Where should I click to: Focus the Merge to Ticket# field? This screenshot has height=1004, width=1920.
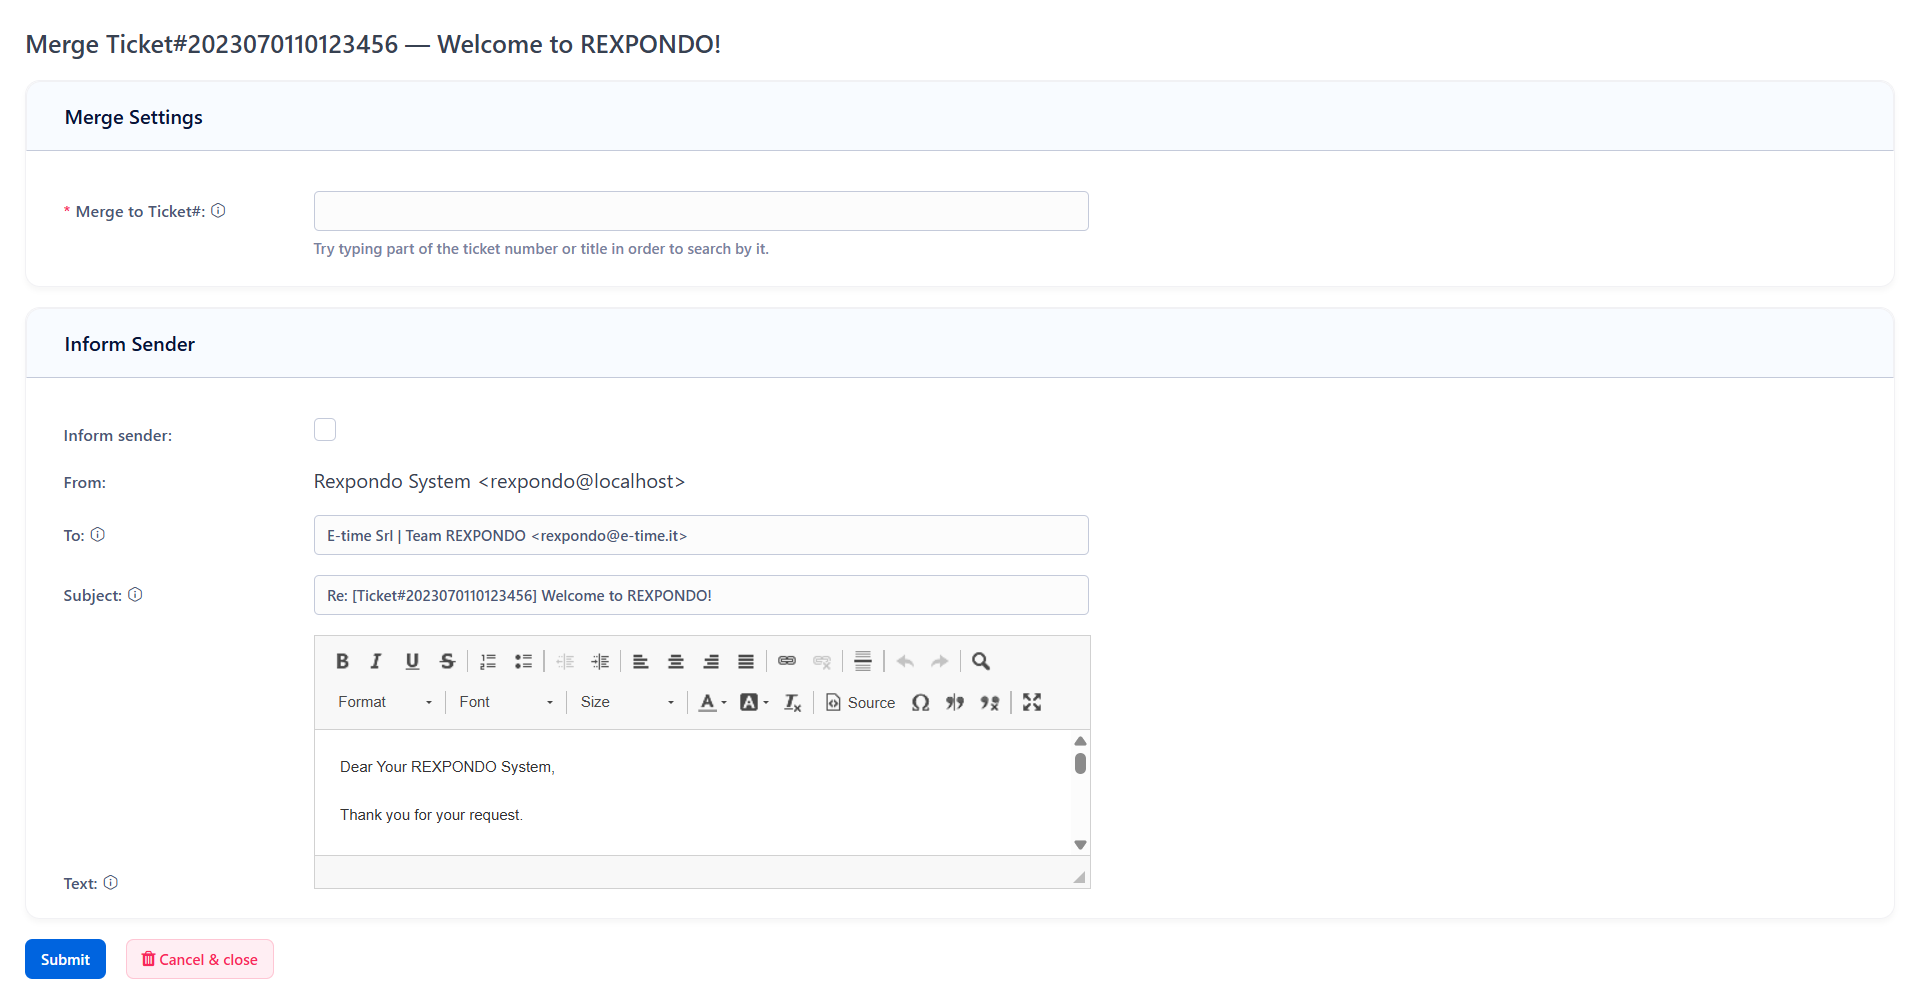click(x=701, y=211)
